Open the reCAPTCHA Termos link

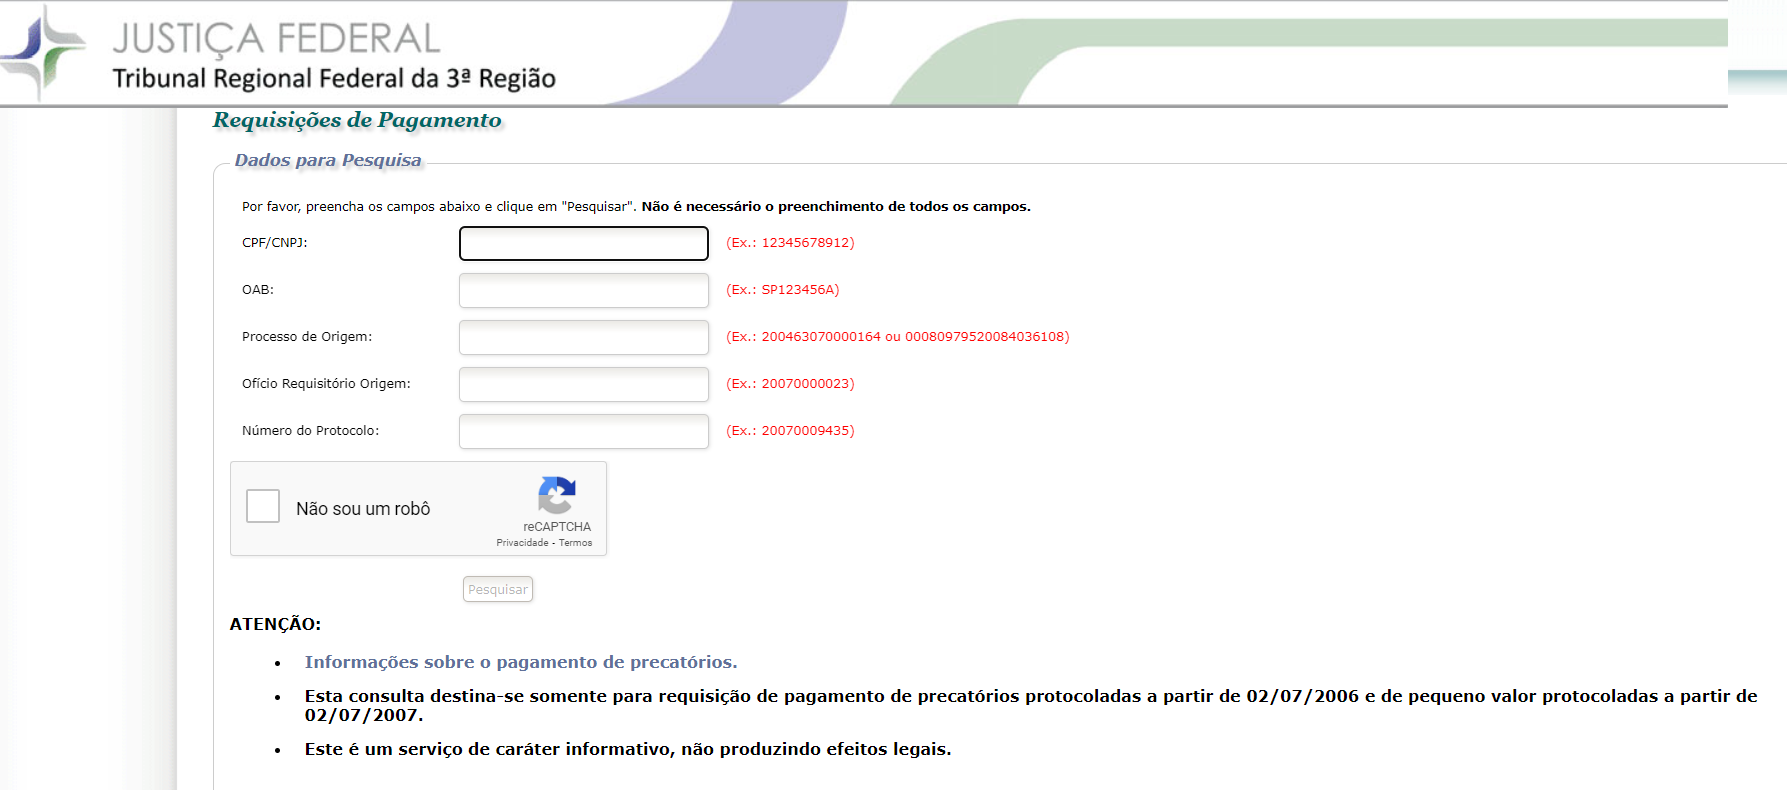[x=575, y=543]
